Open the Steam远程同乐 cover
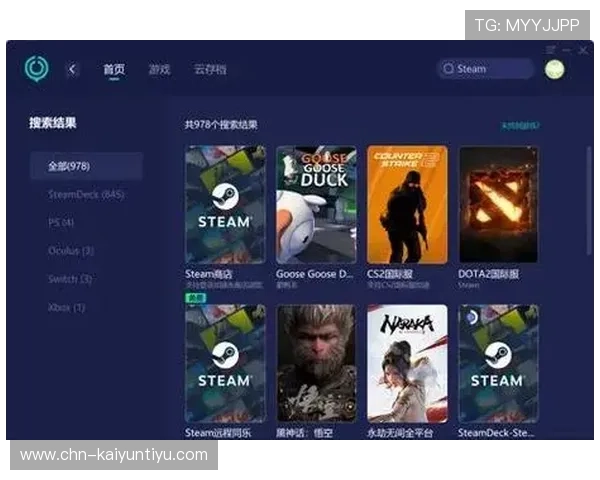 (225, 364)
